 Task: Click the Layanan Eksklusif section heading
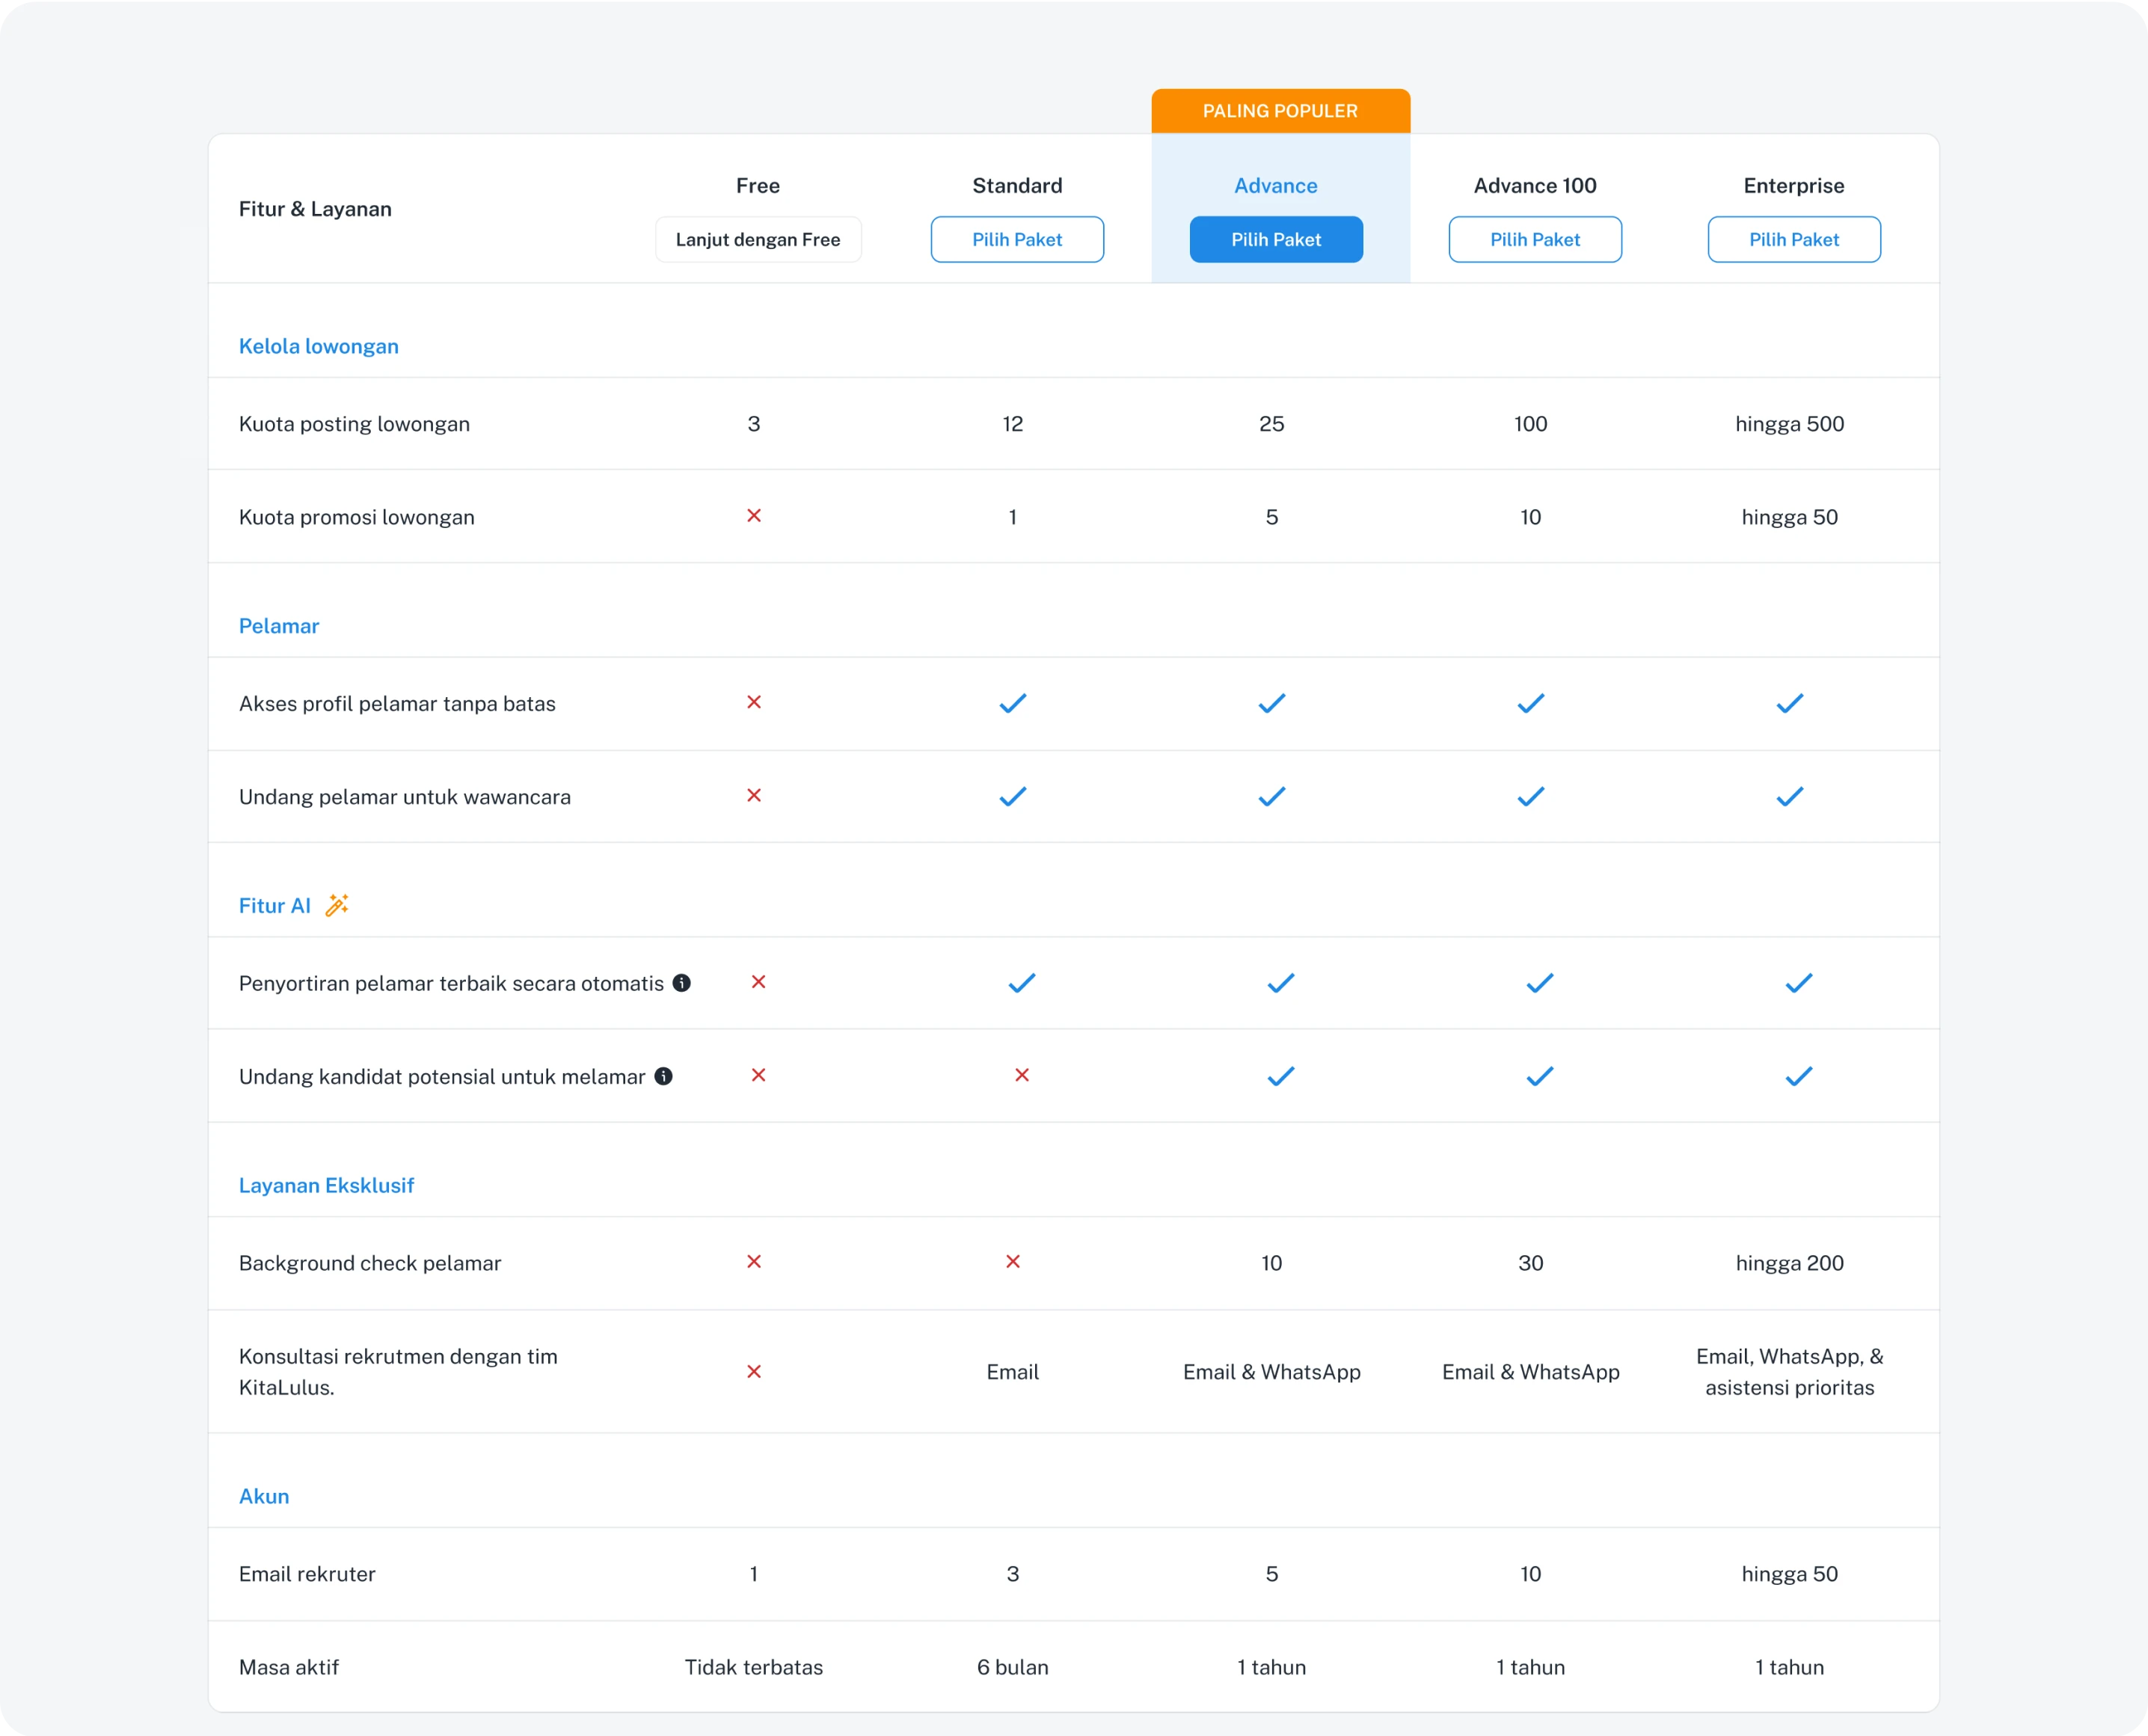pyautogui.click(x=326, y=1185)
